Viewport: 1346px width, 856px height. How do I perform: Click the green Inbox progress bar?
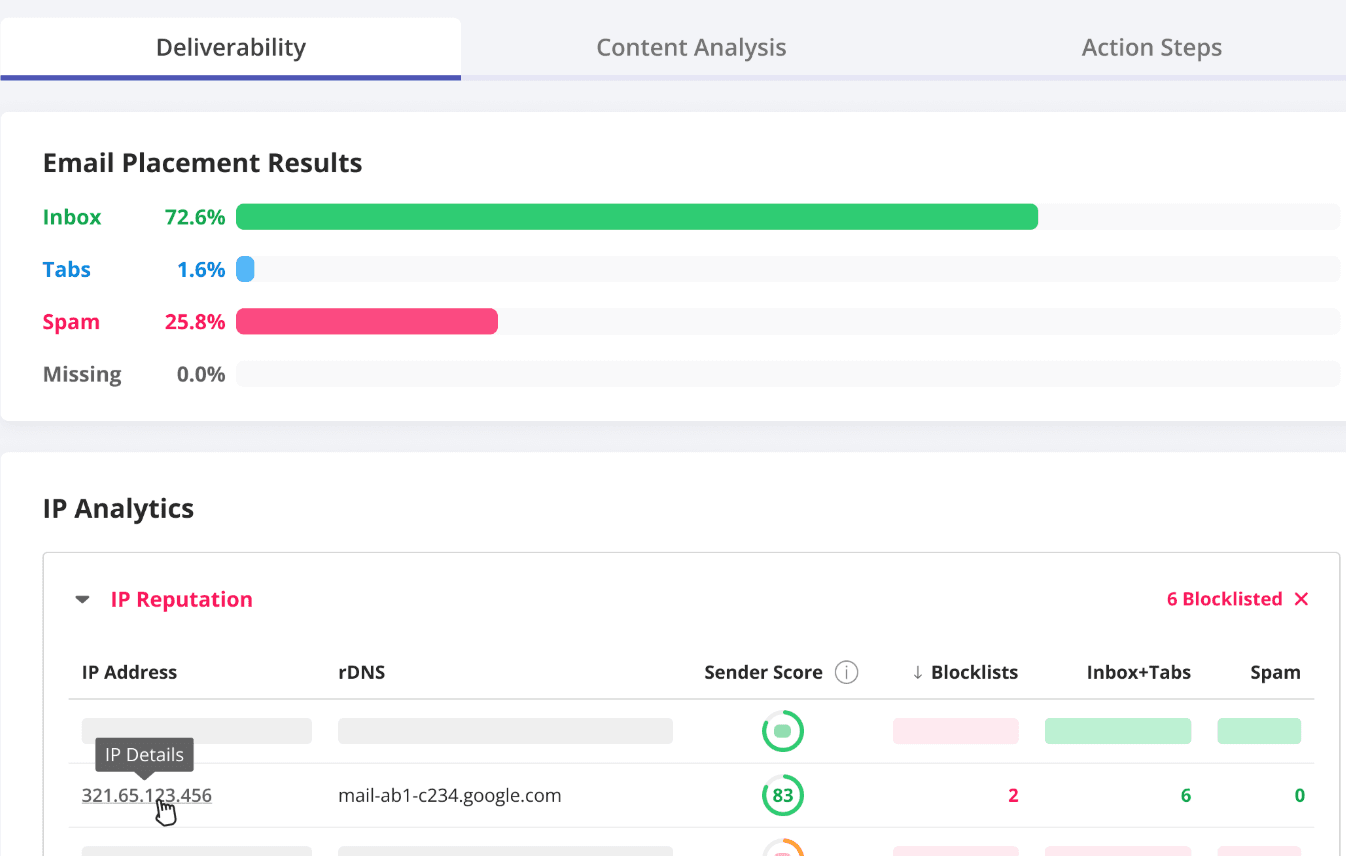point(636,217)
